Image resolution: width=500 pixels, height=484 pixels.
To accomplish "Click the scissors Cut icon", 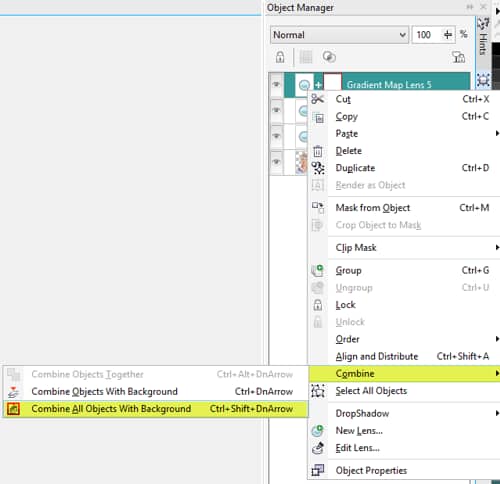I will (x=317, y=99).
